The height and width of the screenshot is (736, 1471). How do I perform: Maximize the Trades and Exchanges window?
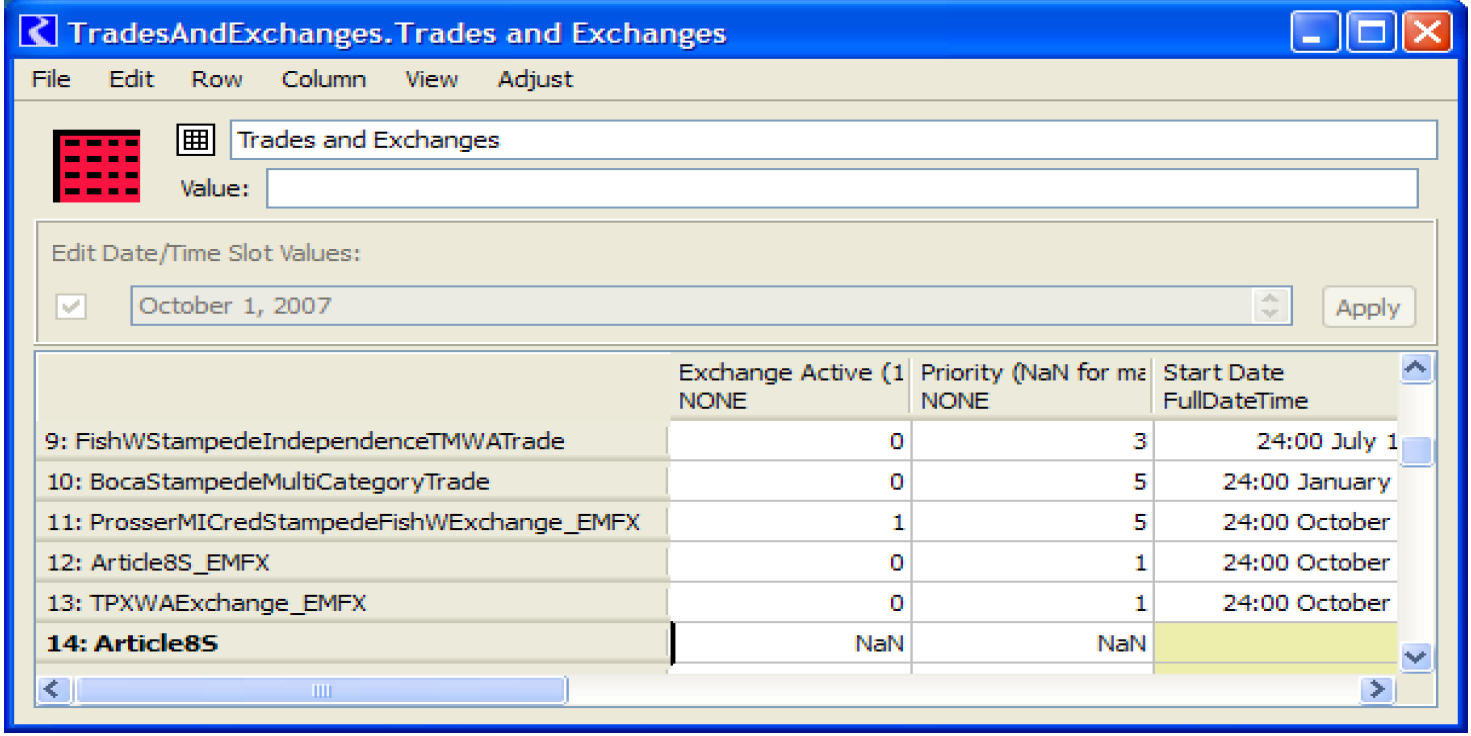click(x=1371, y=33)
